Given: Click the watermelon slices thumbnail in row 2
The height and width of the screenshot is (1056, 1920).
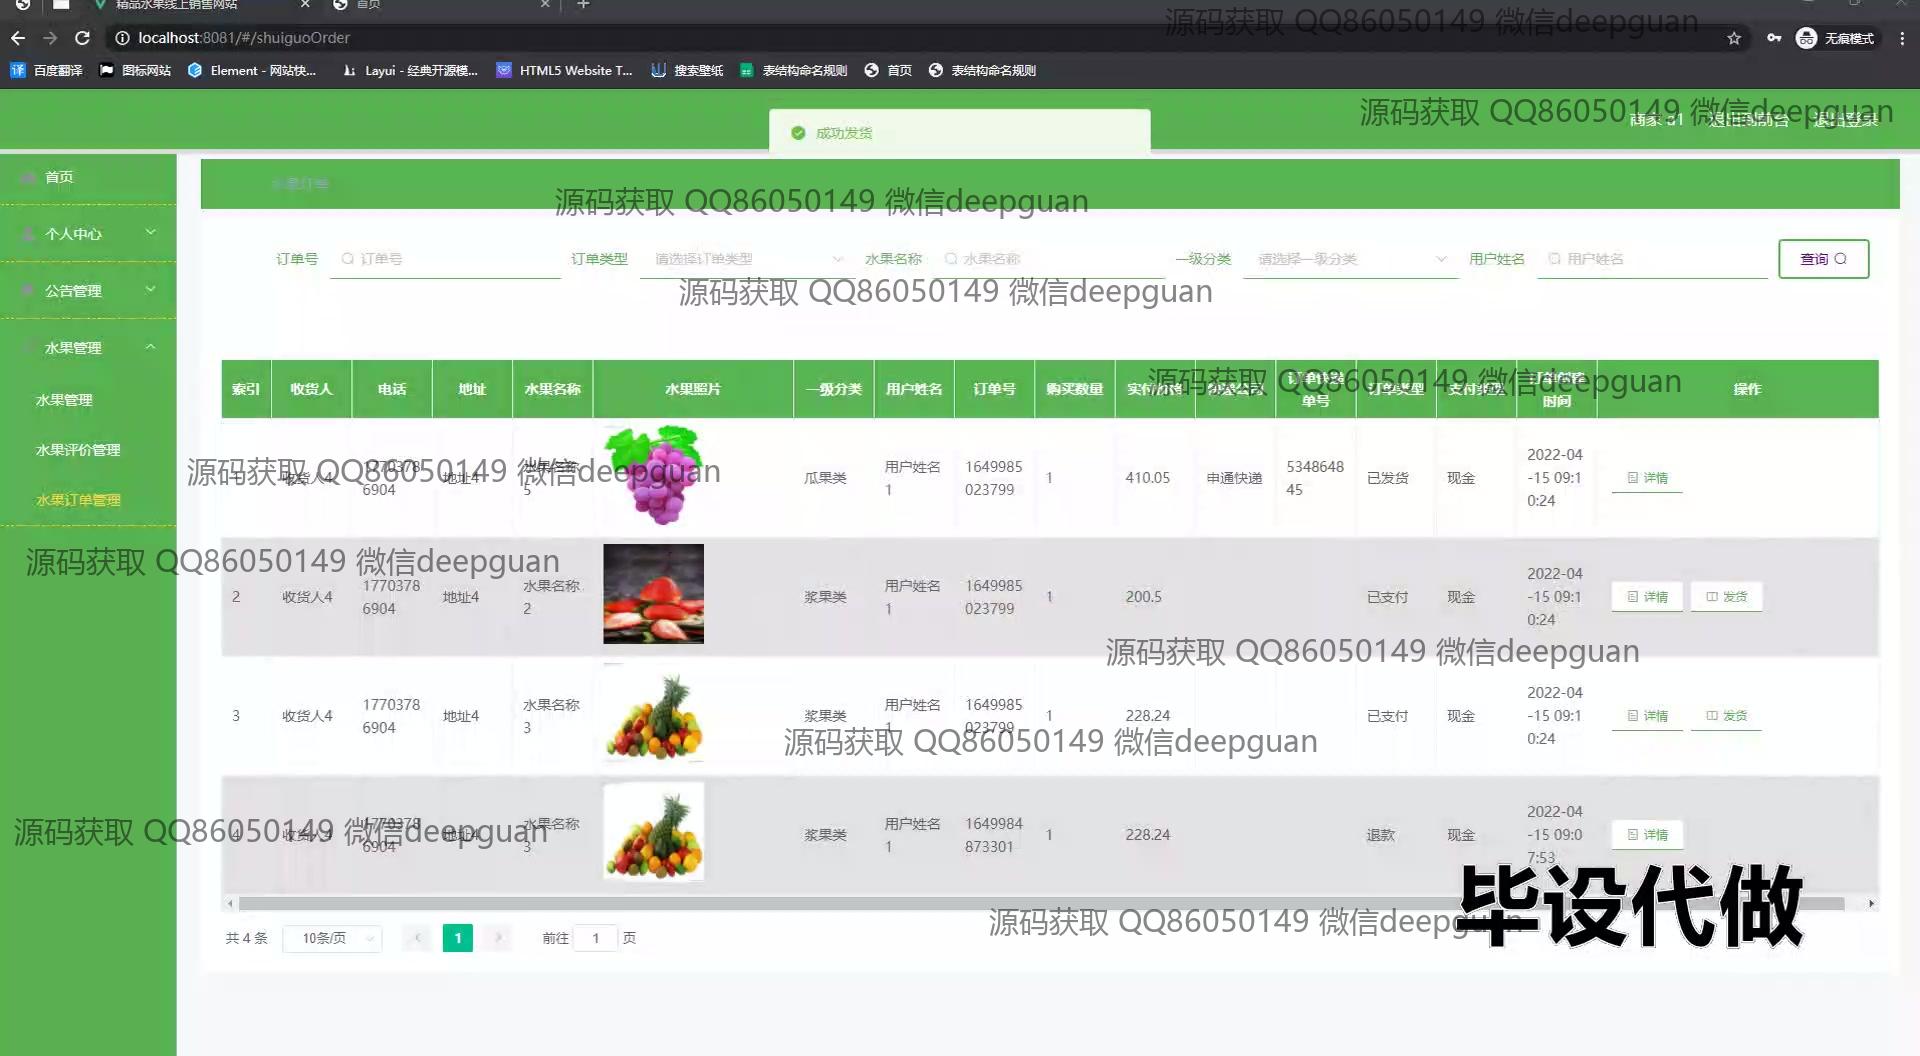Looking at the screenshot, I should coord(654,594).
